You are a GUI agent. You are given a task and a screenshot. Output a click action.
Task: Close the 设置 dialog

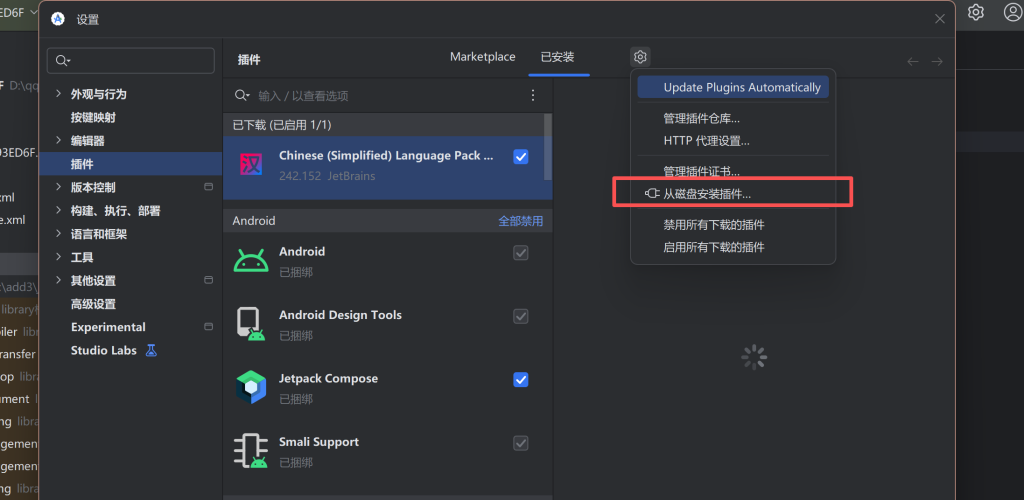940,19
